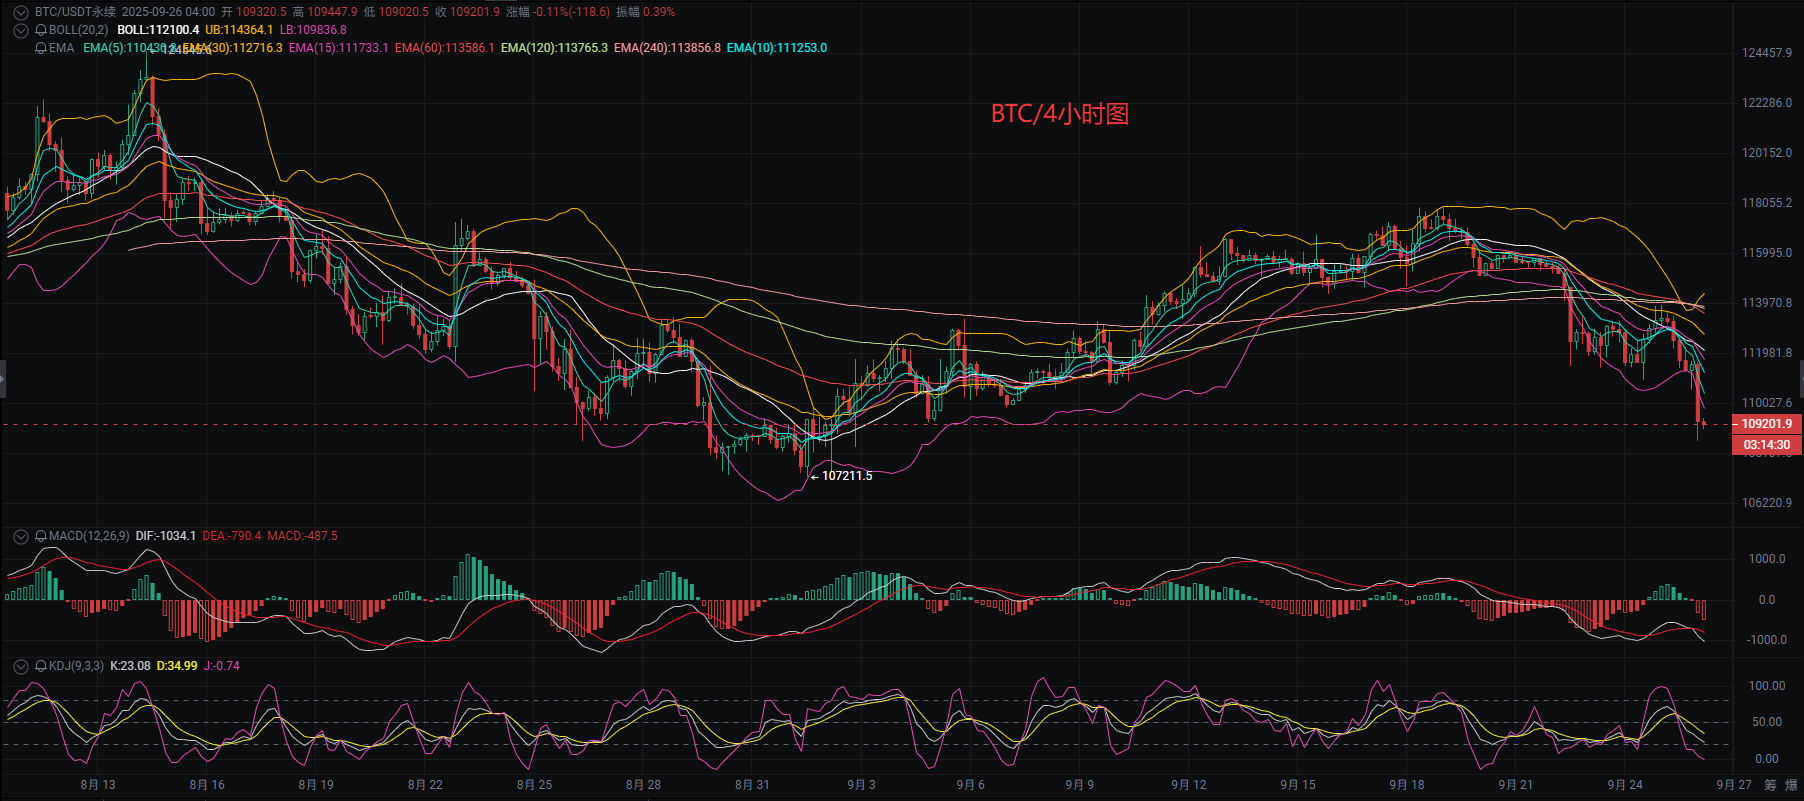Open the EMA indicator settings label
This screenshot has height=801, width=1804.
(x=61, y=48)
